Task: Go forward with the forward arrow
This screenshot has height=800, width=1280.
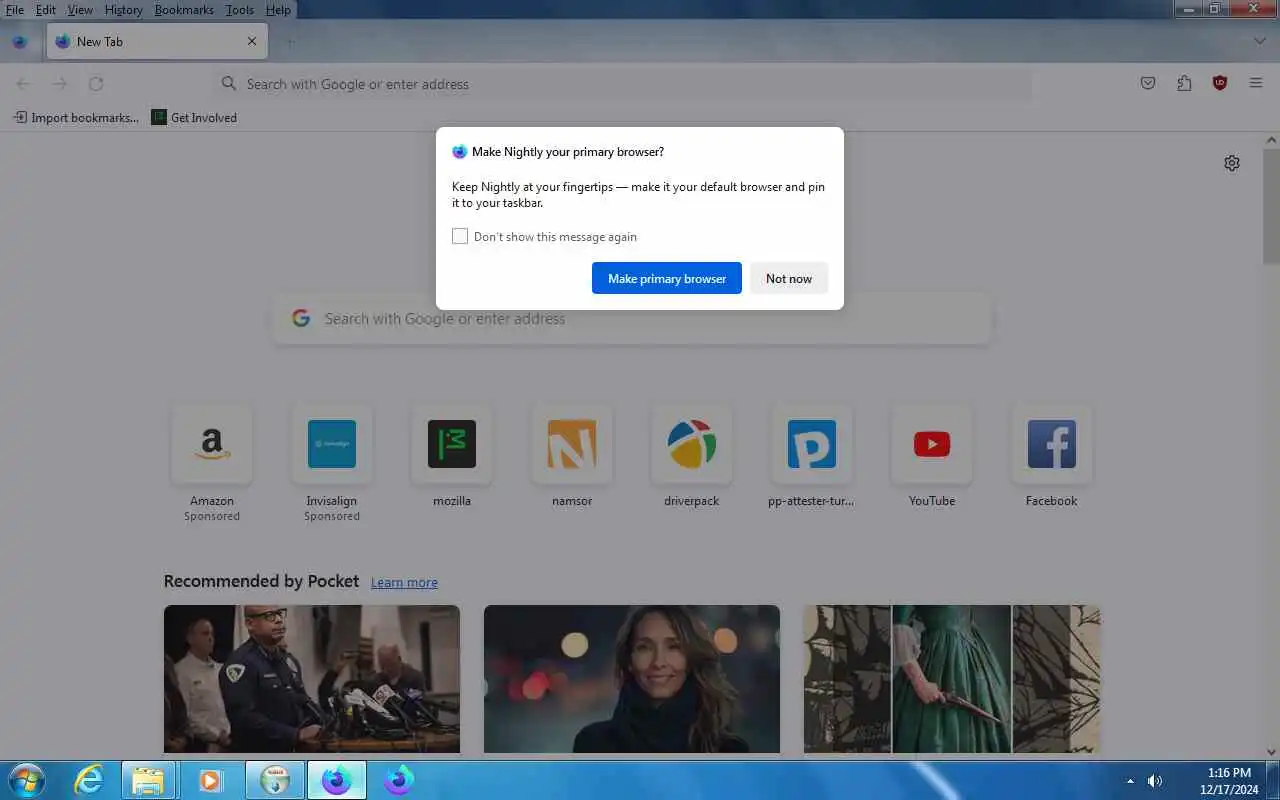Action: click(x=60, y=84)
